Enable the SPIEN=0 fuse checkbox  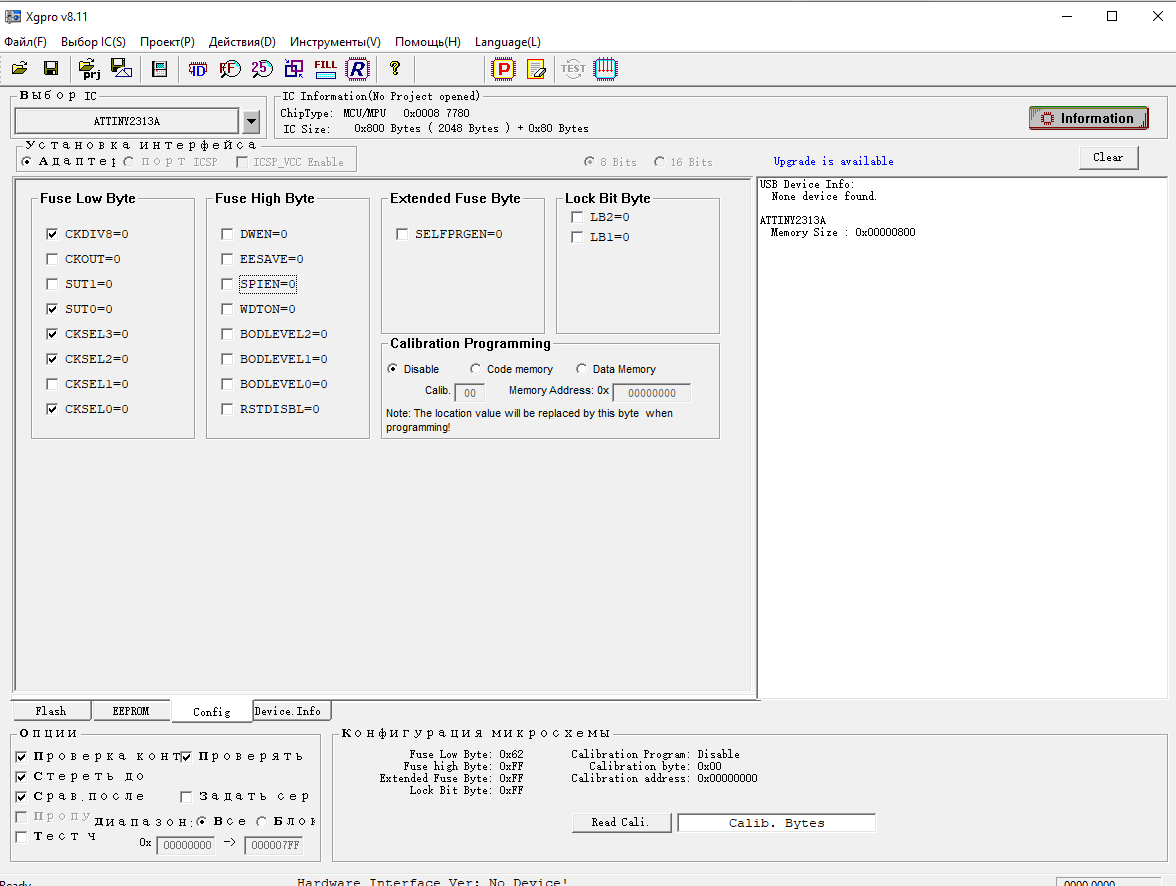click(227, 284)
